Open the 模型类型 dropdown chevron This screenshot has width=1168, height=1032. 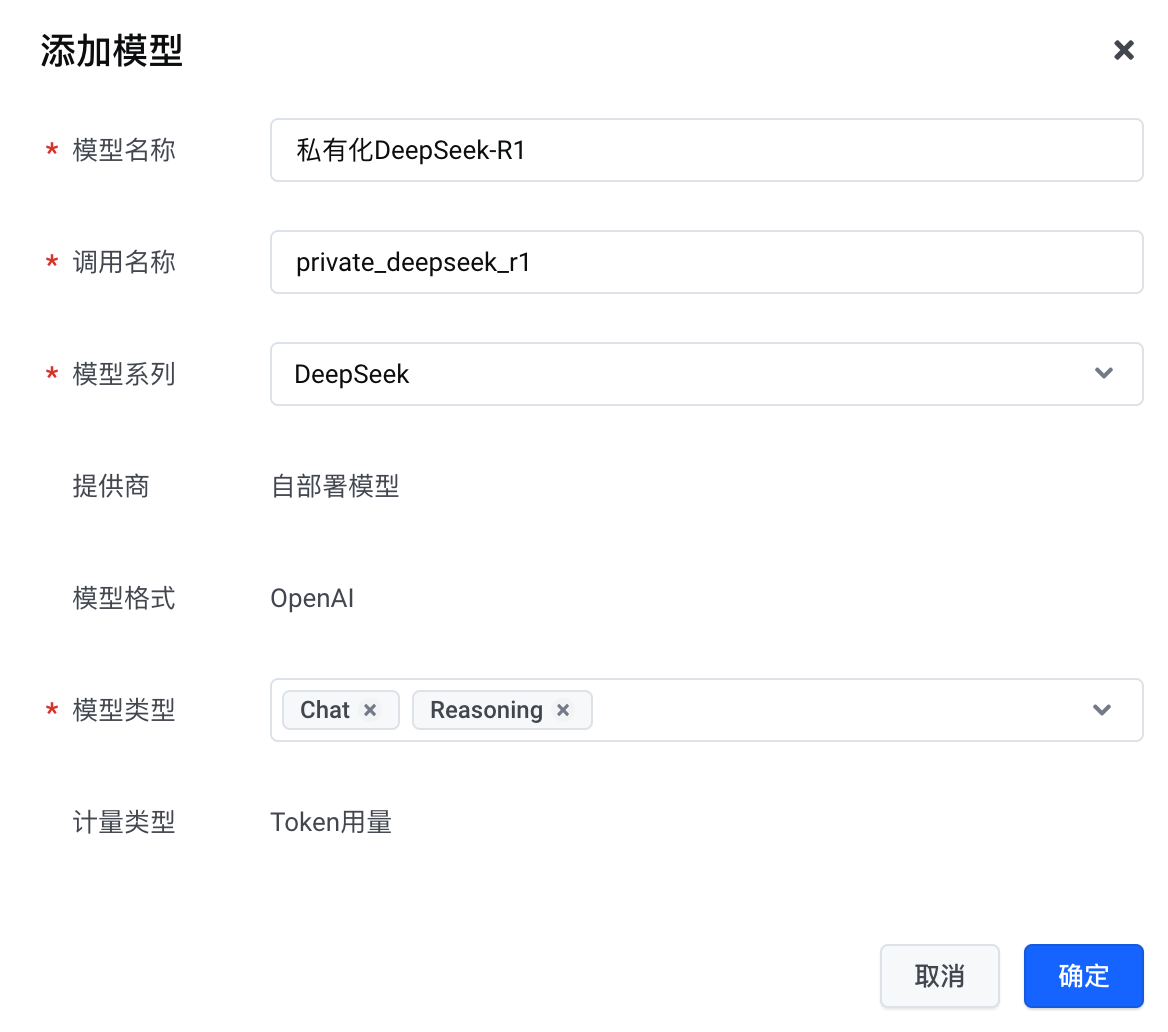click(x=1102, y=710)
